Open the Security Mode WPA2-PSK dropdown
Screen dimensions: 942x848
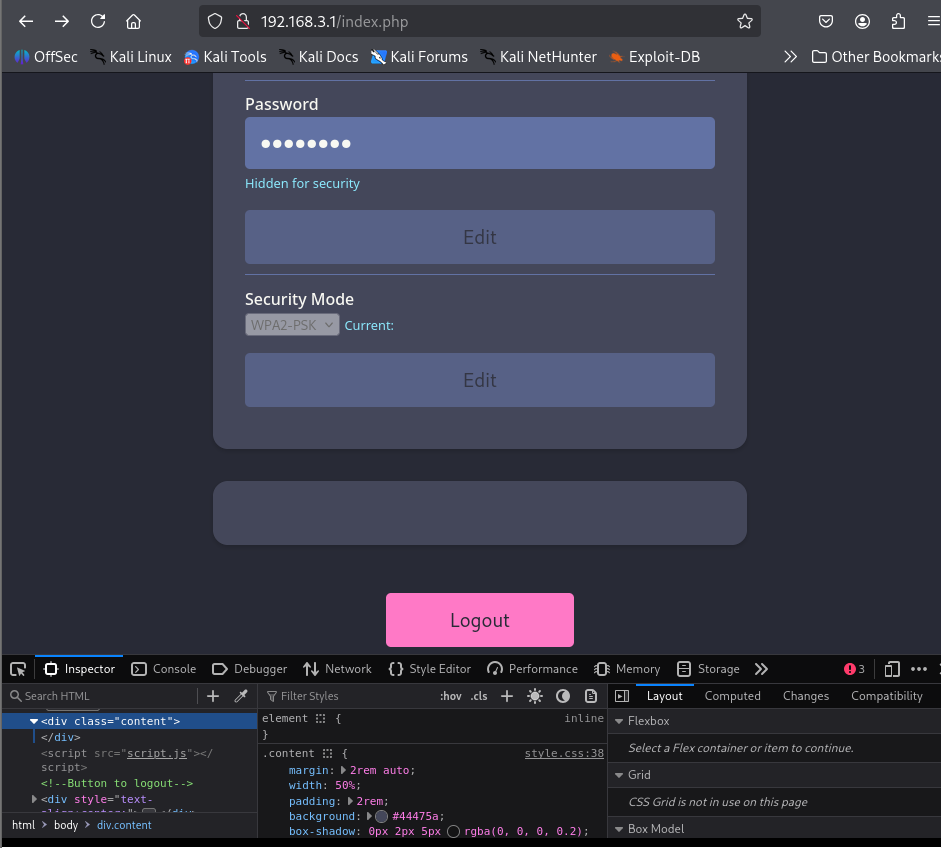(292, 325)
